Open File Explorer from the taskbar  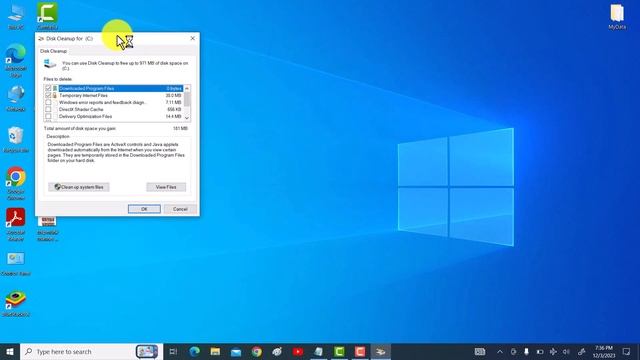[x=215, y=351]
